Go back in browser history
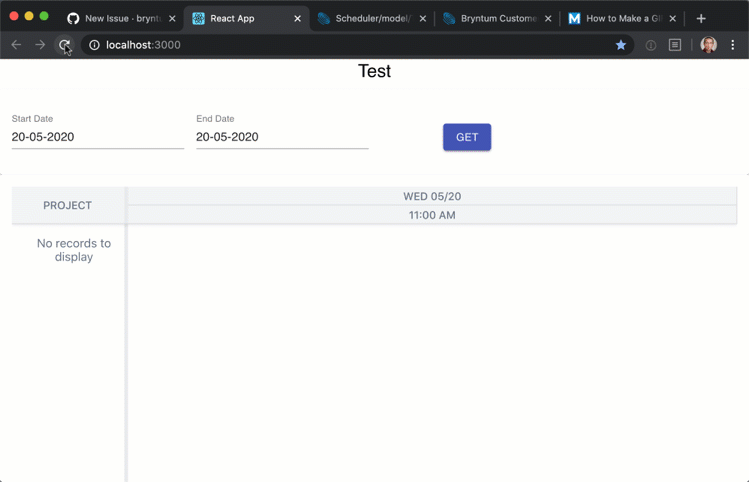 click(16, 45)
